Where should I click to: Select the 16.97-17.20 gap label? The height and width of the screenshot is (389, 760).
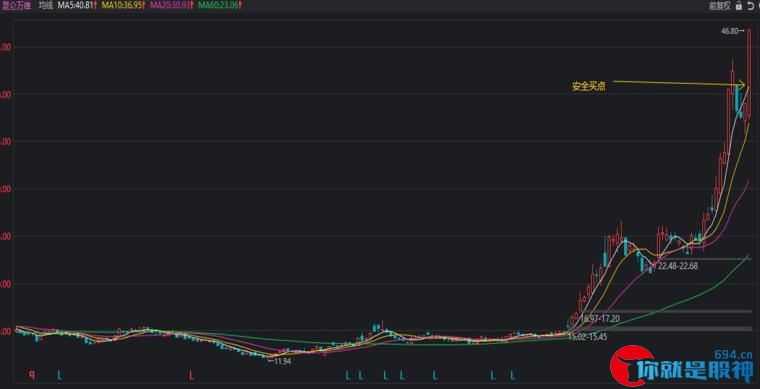point(600,319)
